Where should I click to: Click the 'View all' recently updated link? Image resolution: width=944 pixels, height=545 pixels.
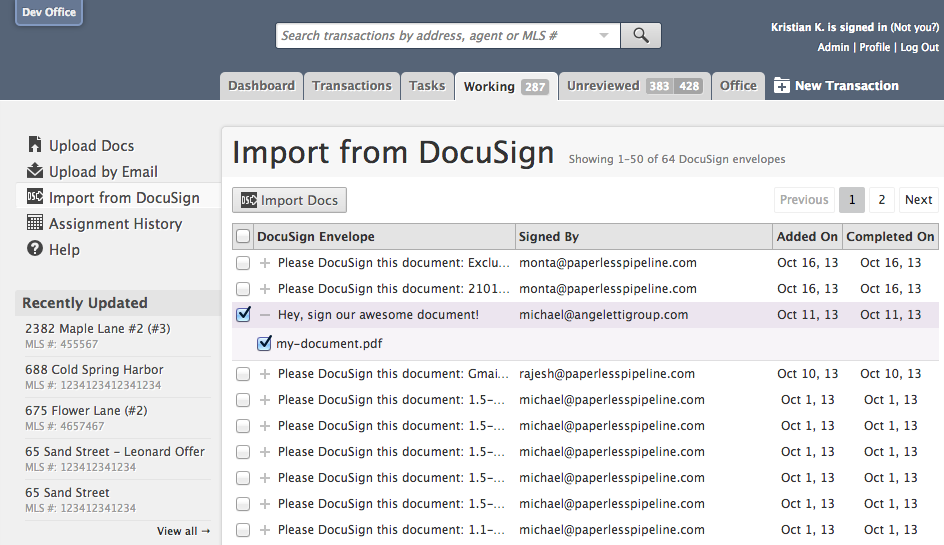pyautogui.click(x=183, y=531)
